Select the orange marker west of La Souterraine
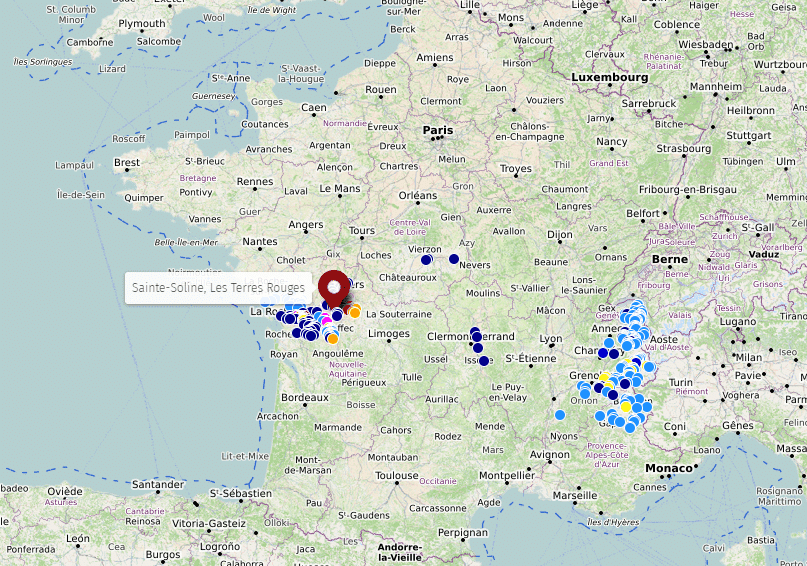 pos(354,312)
